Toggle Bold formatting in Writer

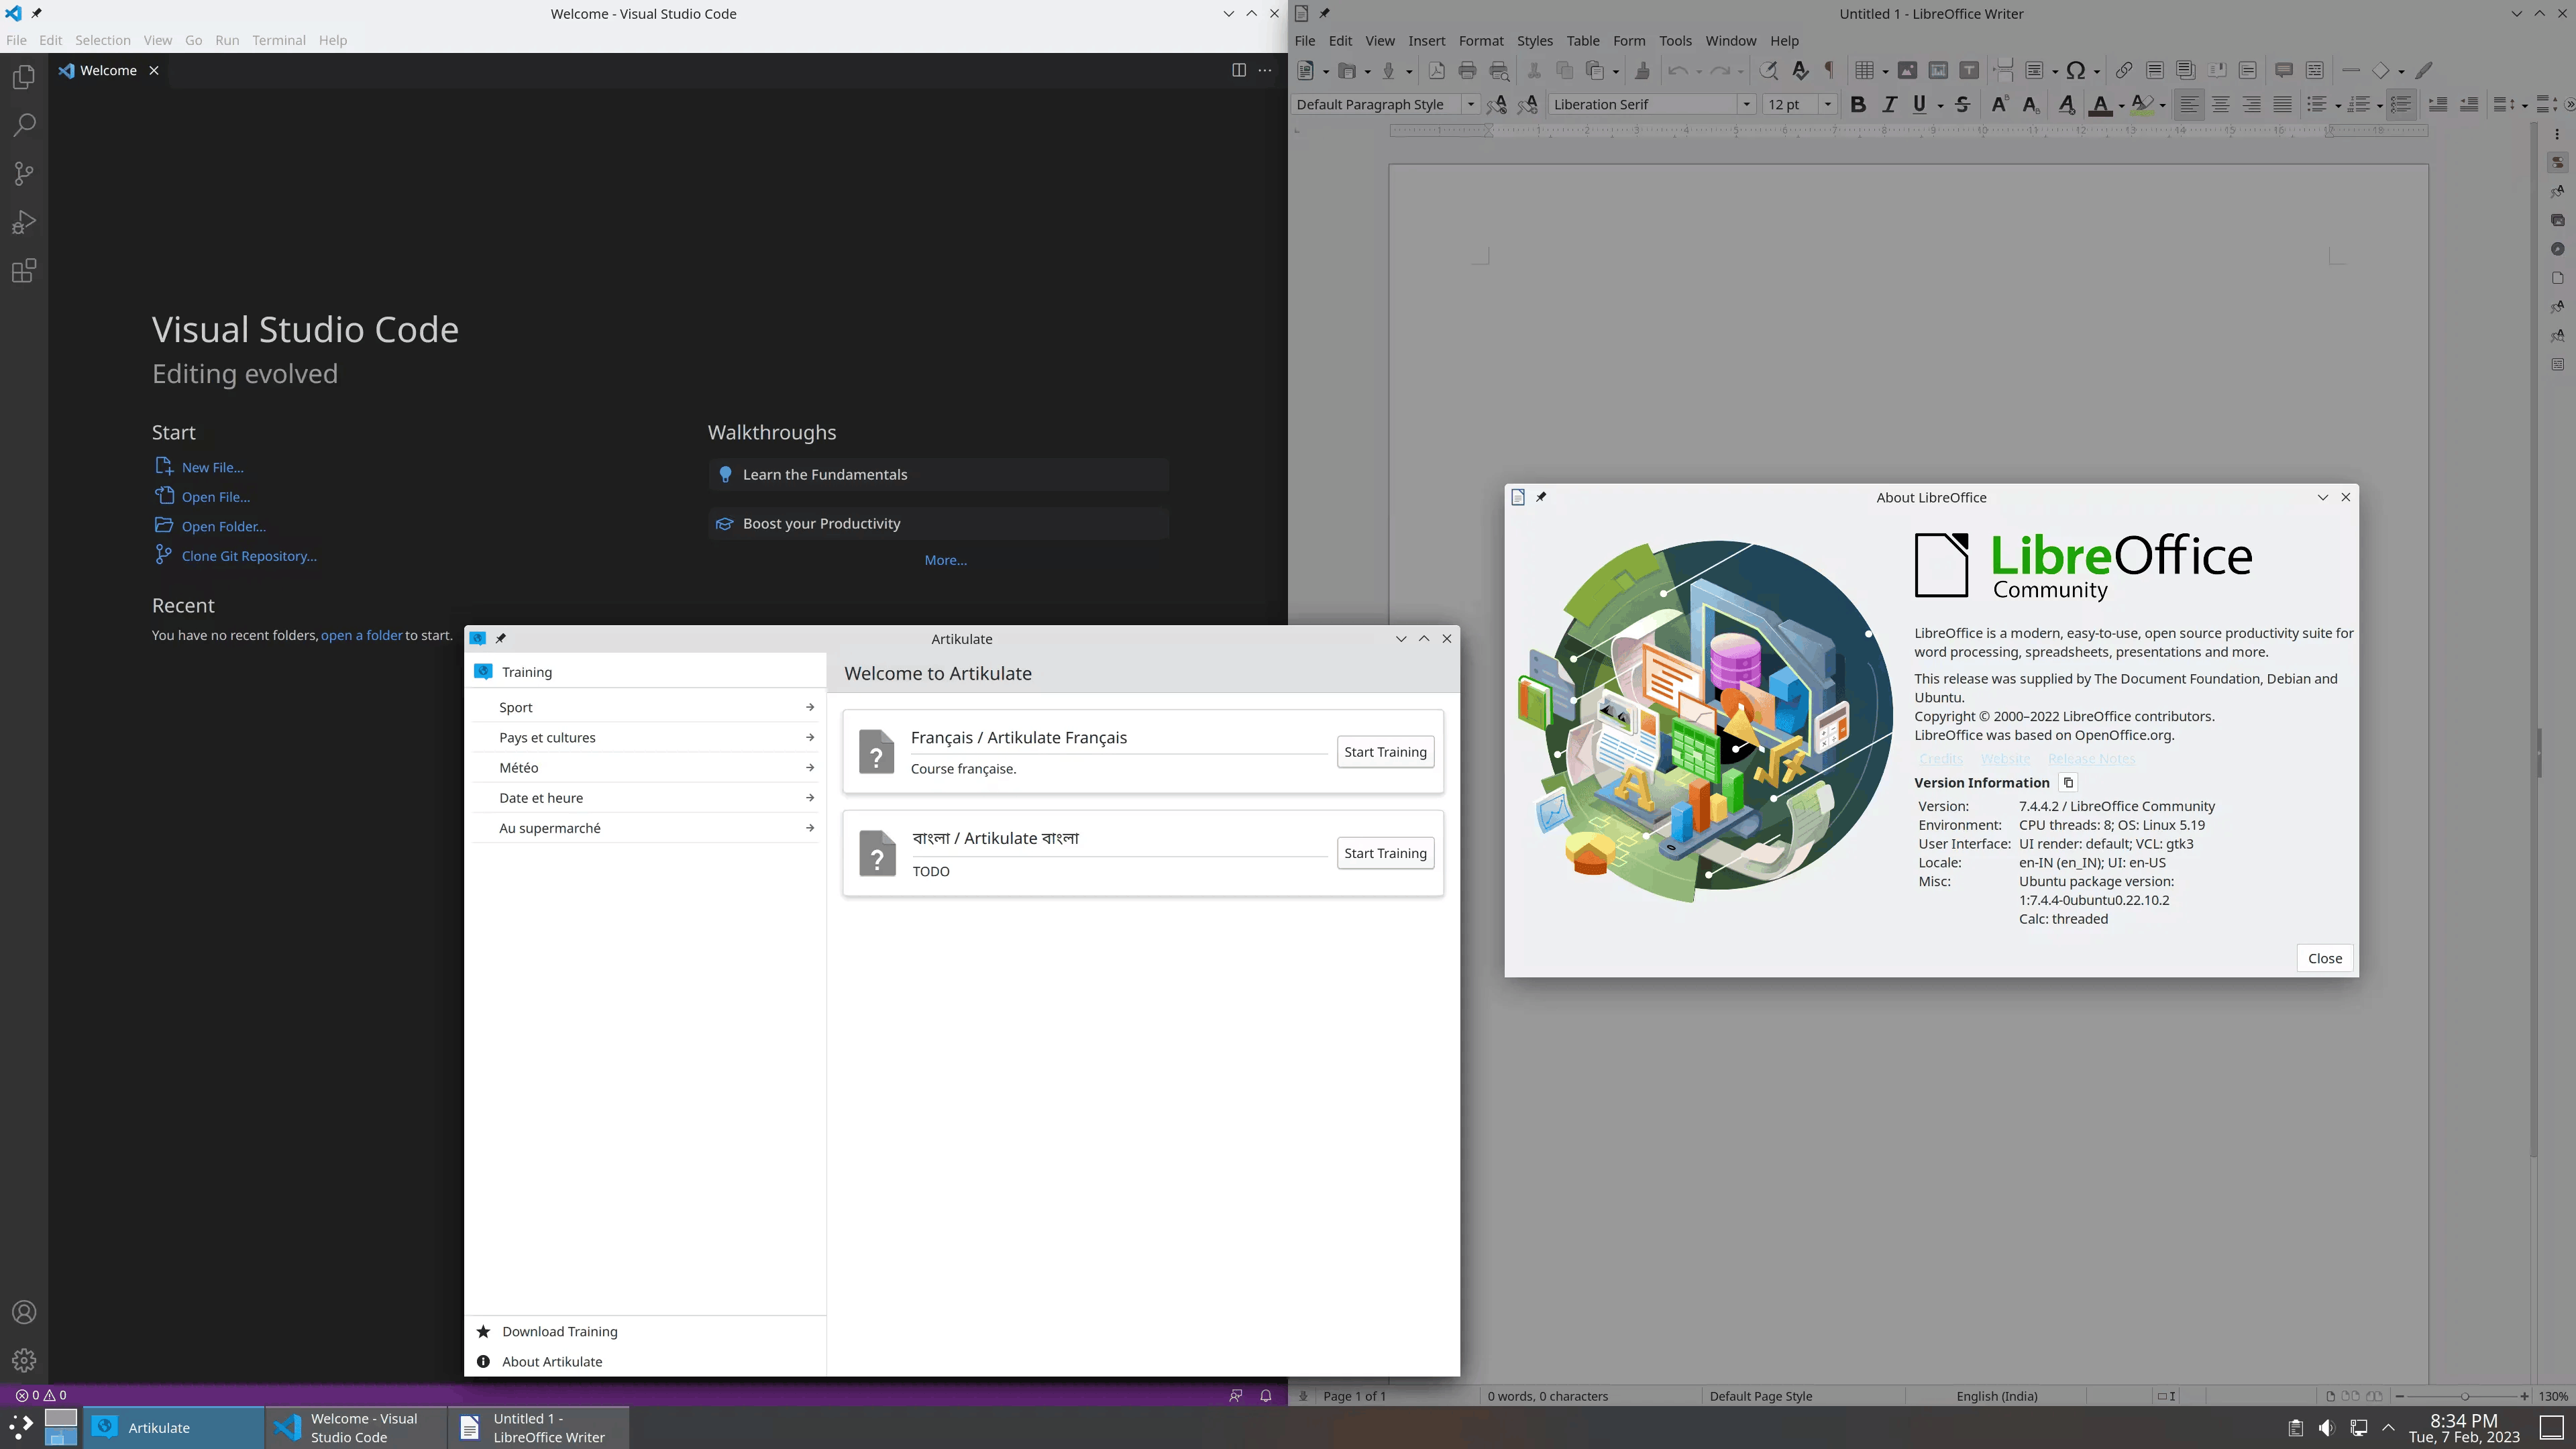[x=1858, y=104]
